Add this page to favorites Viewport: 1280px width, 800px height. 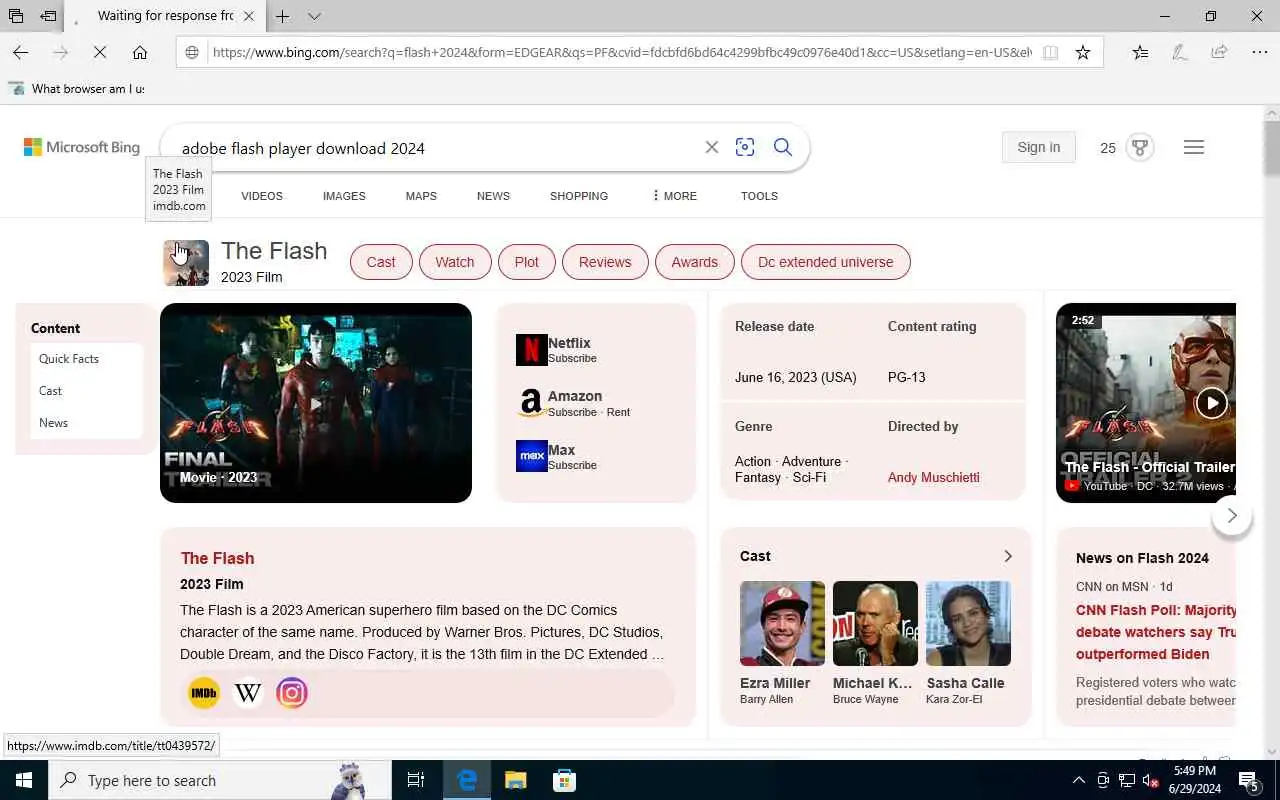(1083, 52)
